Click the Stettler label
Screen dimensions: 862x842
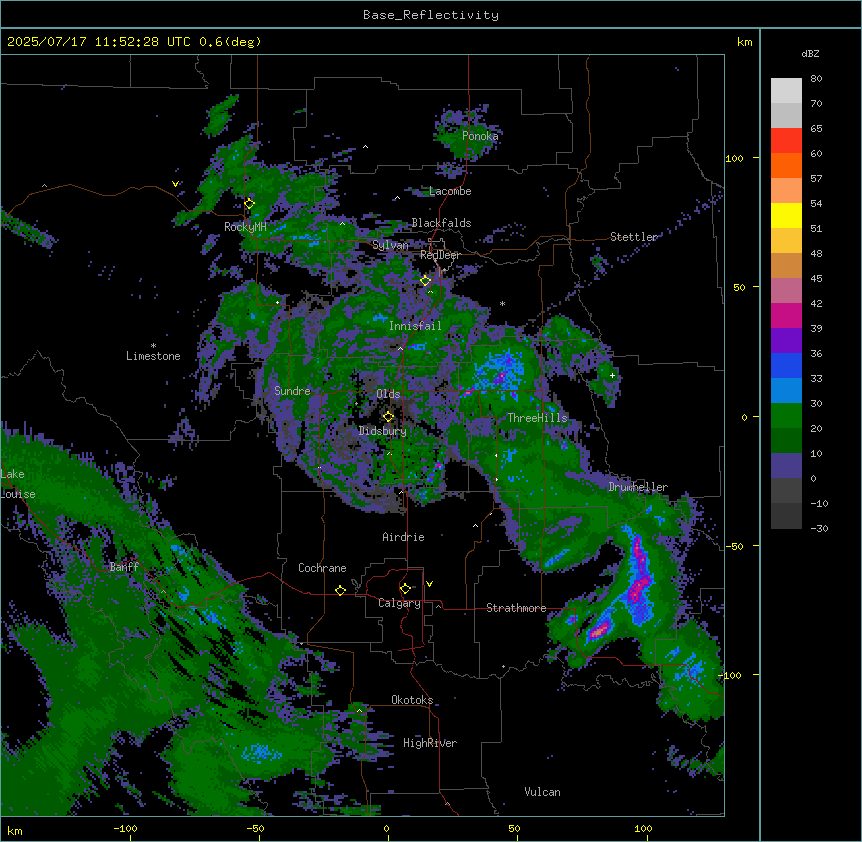(633, 237)
